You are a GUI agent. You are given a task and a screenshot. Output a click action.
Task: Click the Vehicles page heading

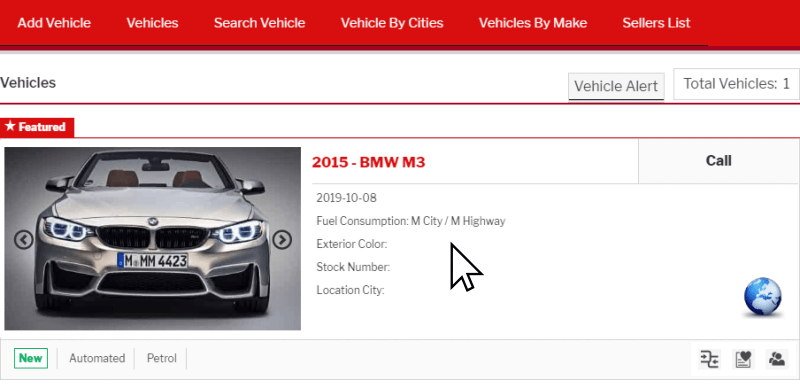click(x=28, y=83)
